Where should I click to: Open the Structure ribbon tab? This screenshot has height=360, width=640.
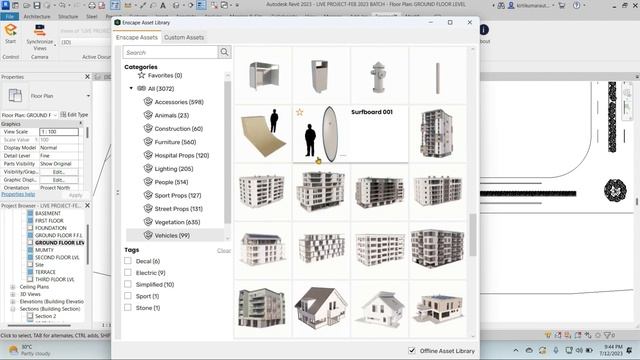point(68,16)
